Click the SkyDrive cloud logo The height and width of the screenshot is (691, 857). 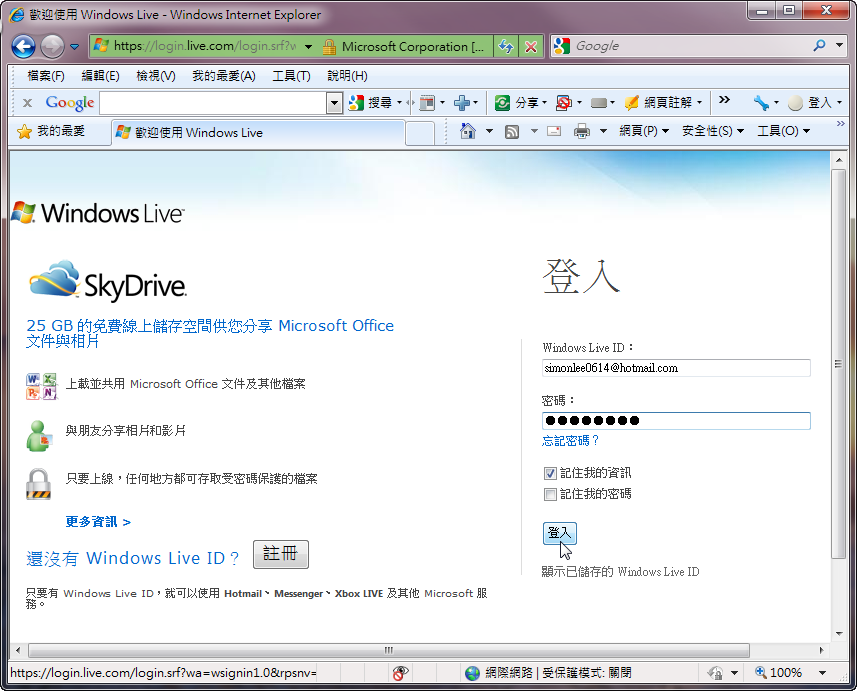coord(108,280)
